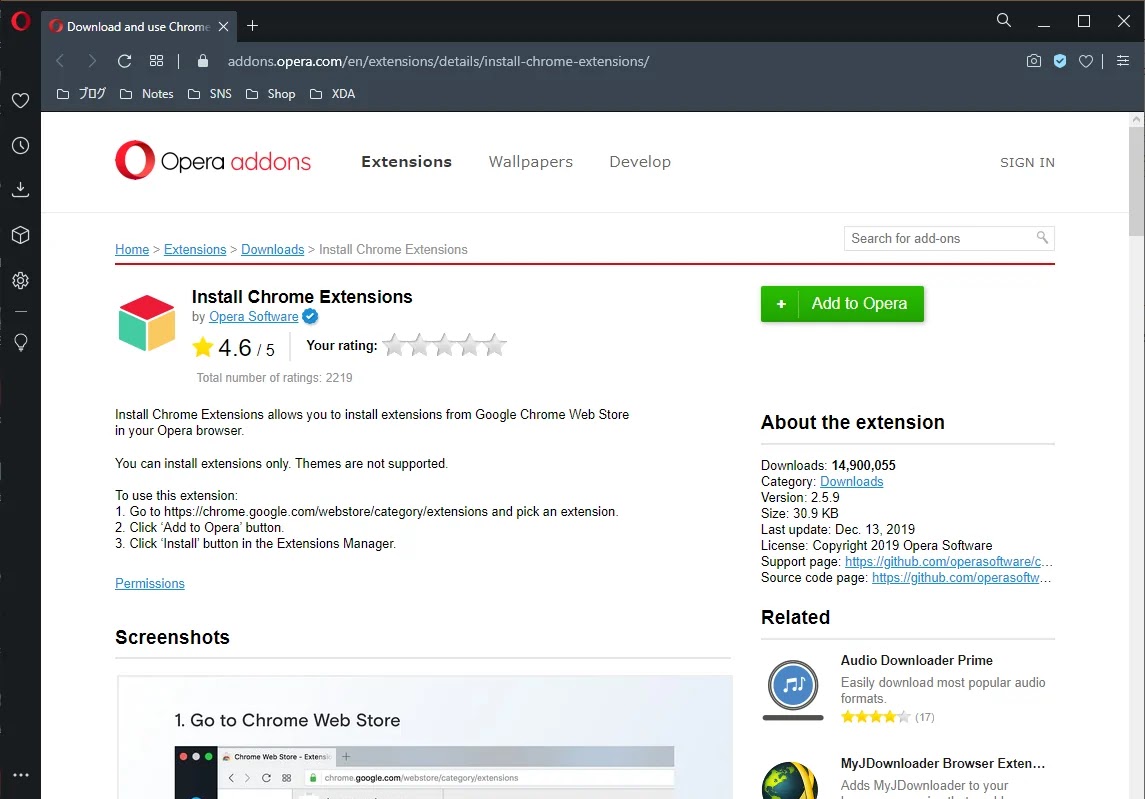
Task: Go to Downloads breadcrumb link
Action: [x=272, y=249]
